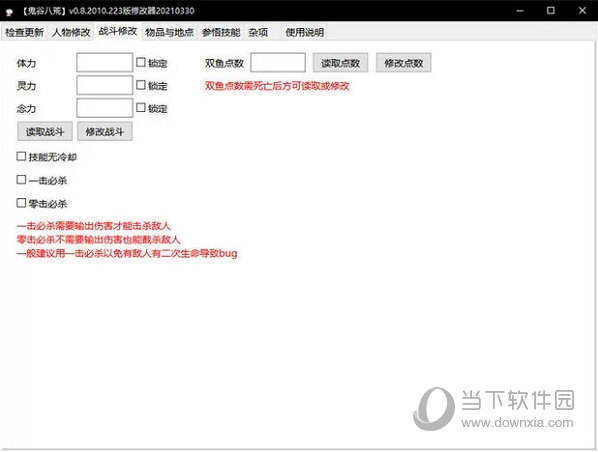Close the trainer window
Viewport: 598px width, 452px height.
click(x=582, y=11)
